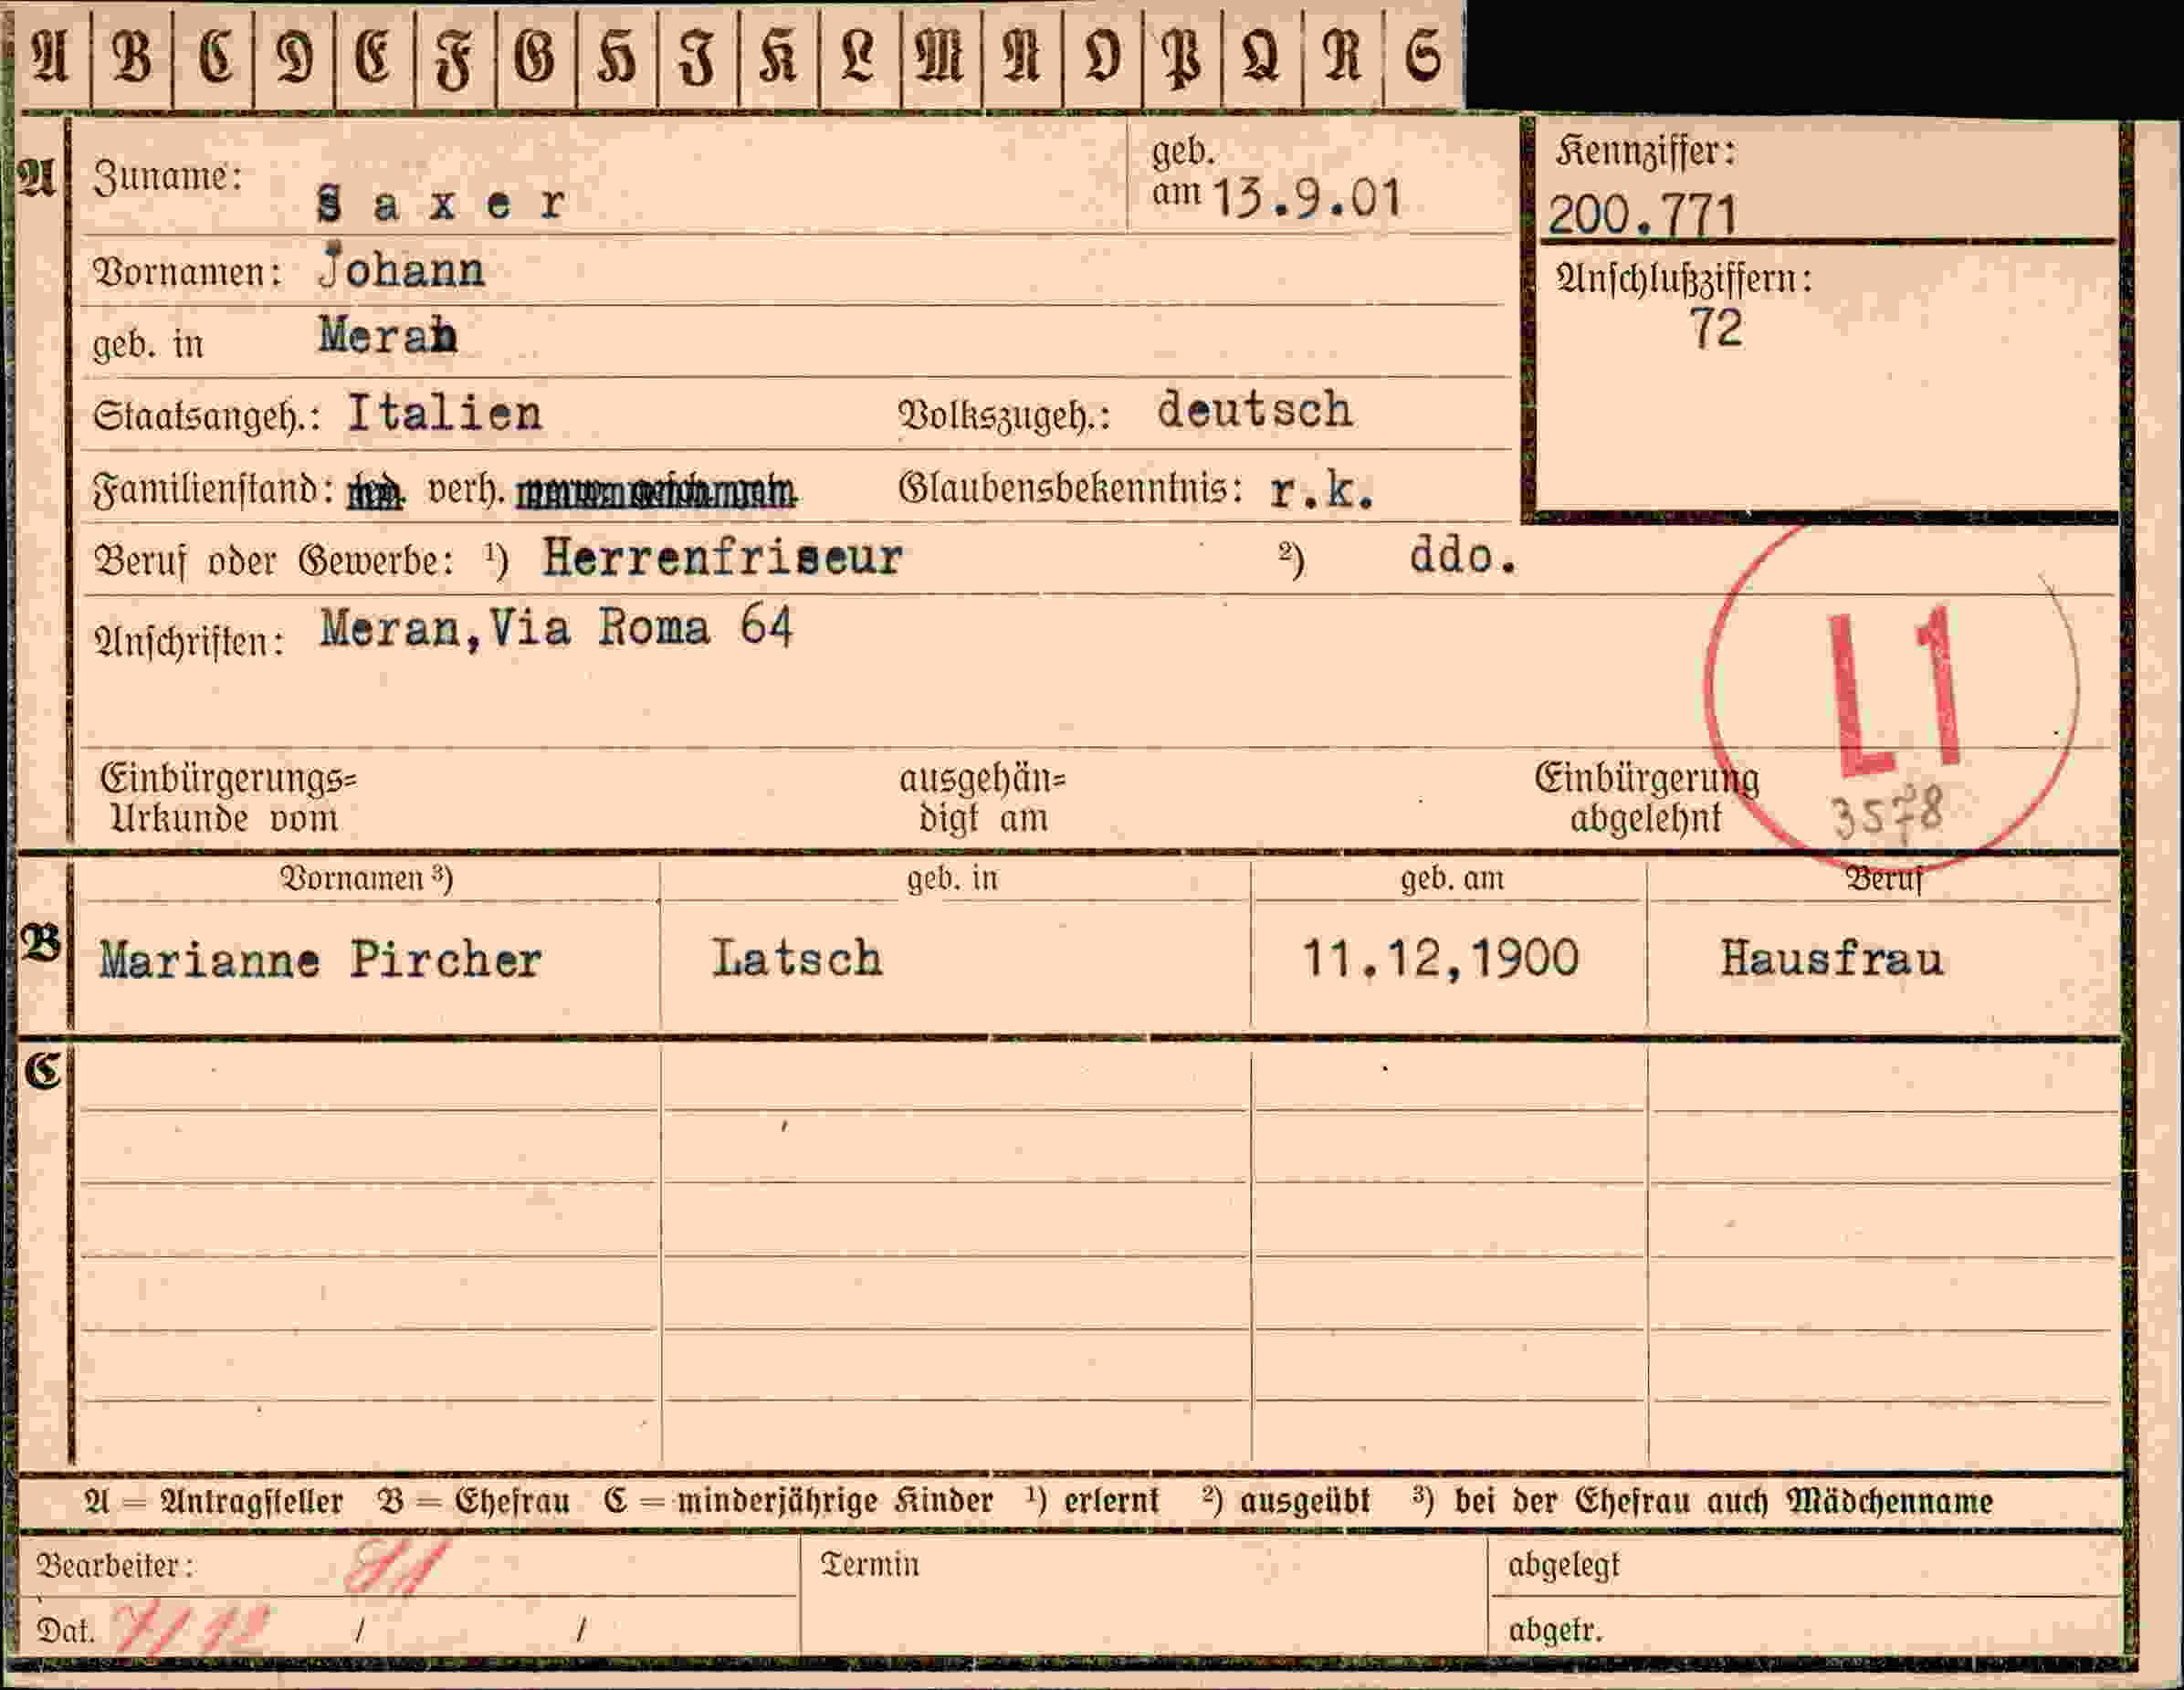Click the red handwritten date beside 'Dat.'

(x=192, y=1628)
